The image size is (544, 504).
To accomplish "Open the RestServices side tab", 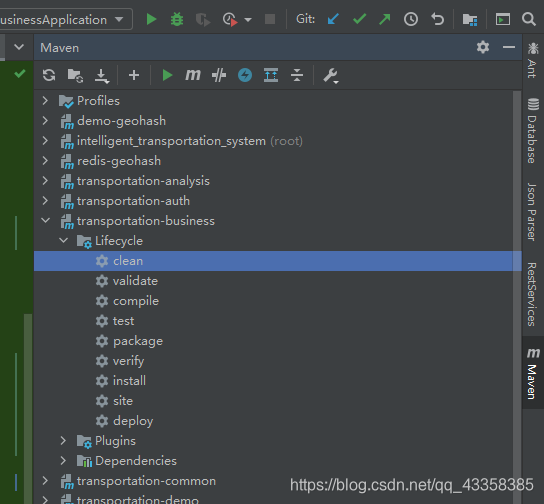I will click(533, 294).
